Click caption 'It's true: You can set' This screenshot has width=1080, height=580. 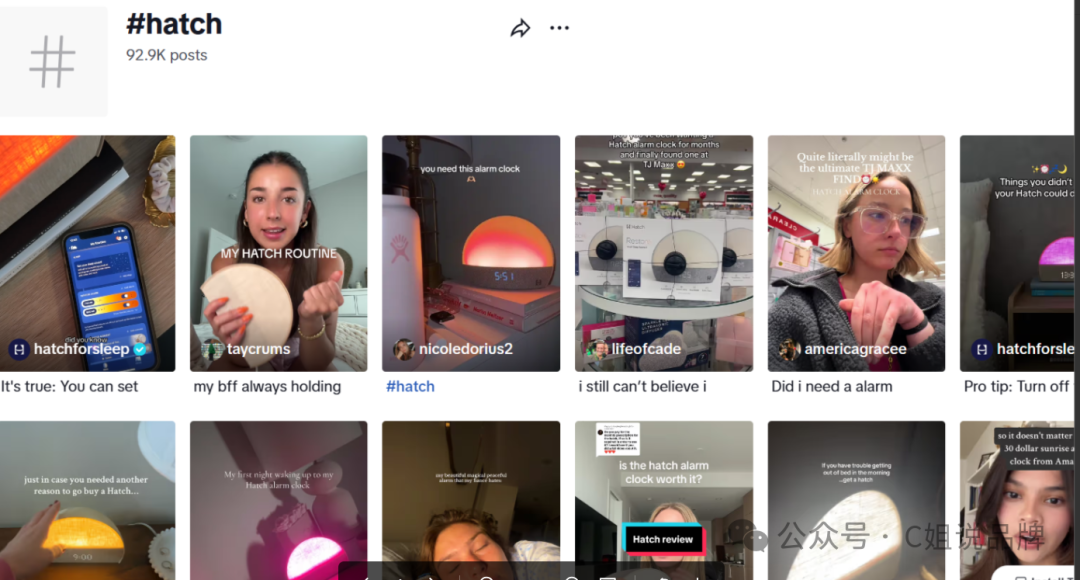[x=70, y=386]
